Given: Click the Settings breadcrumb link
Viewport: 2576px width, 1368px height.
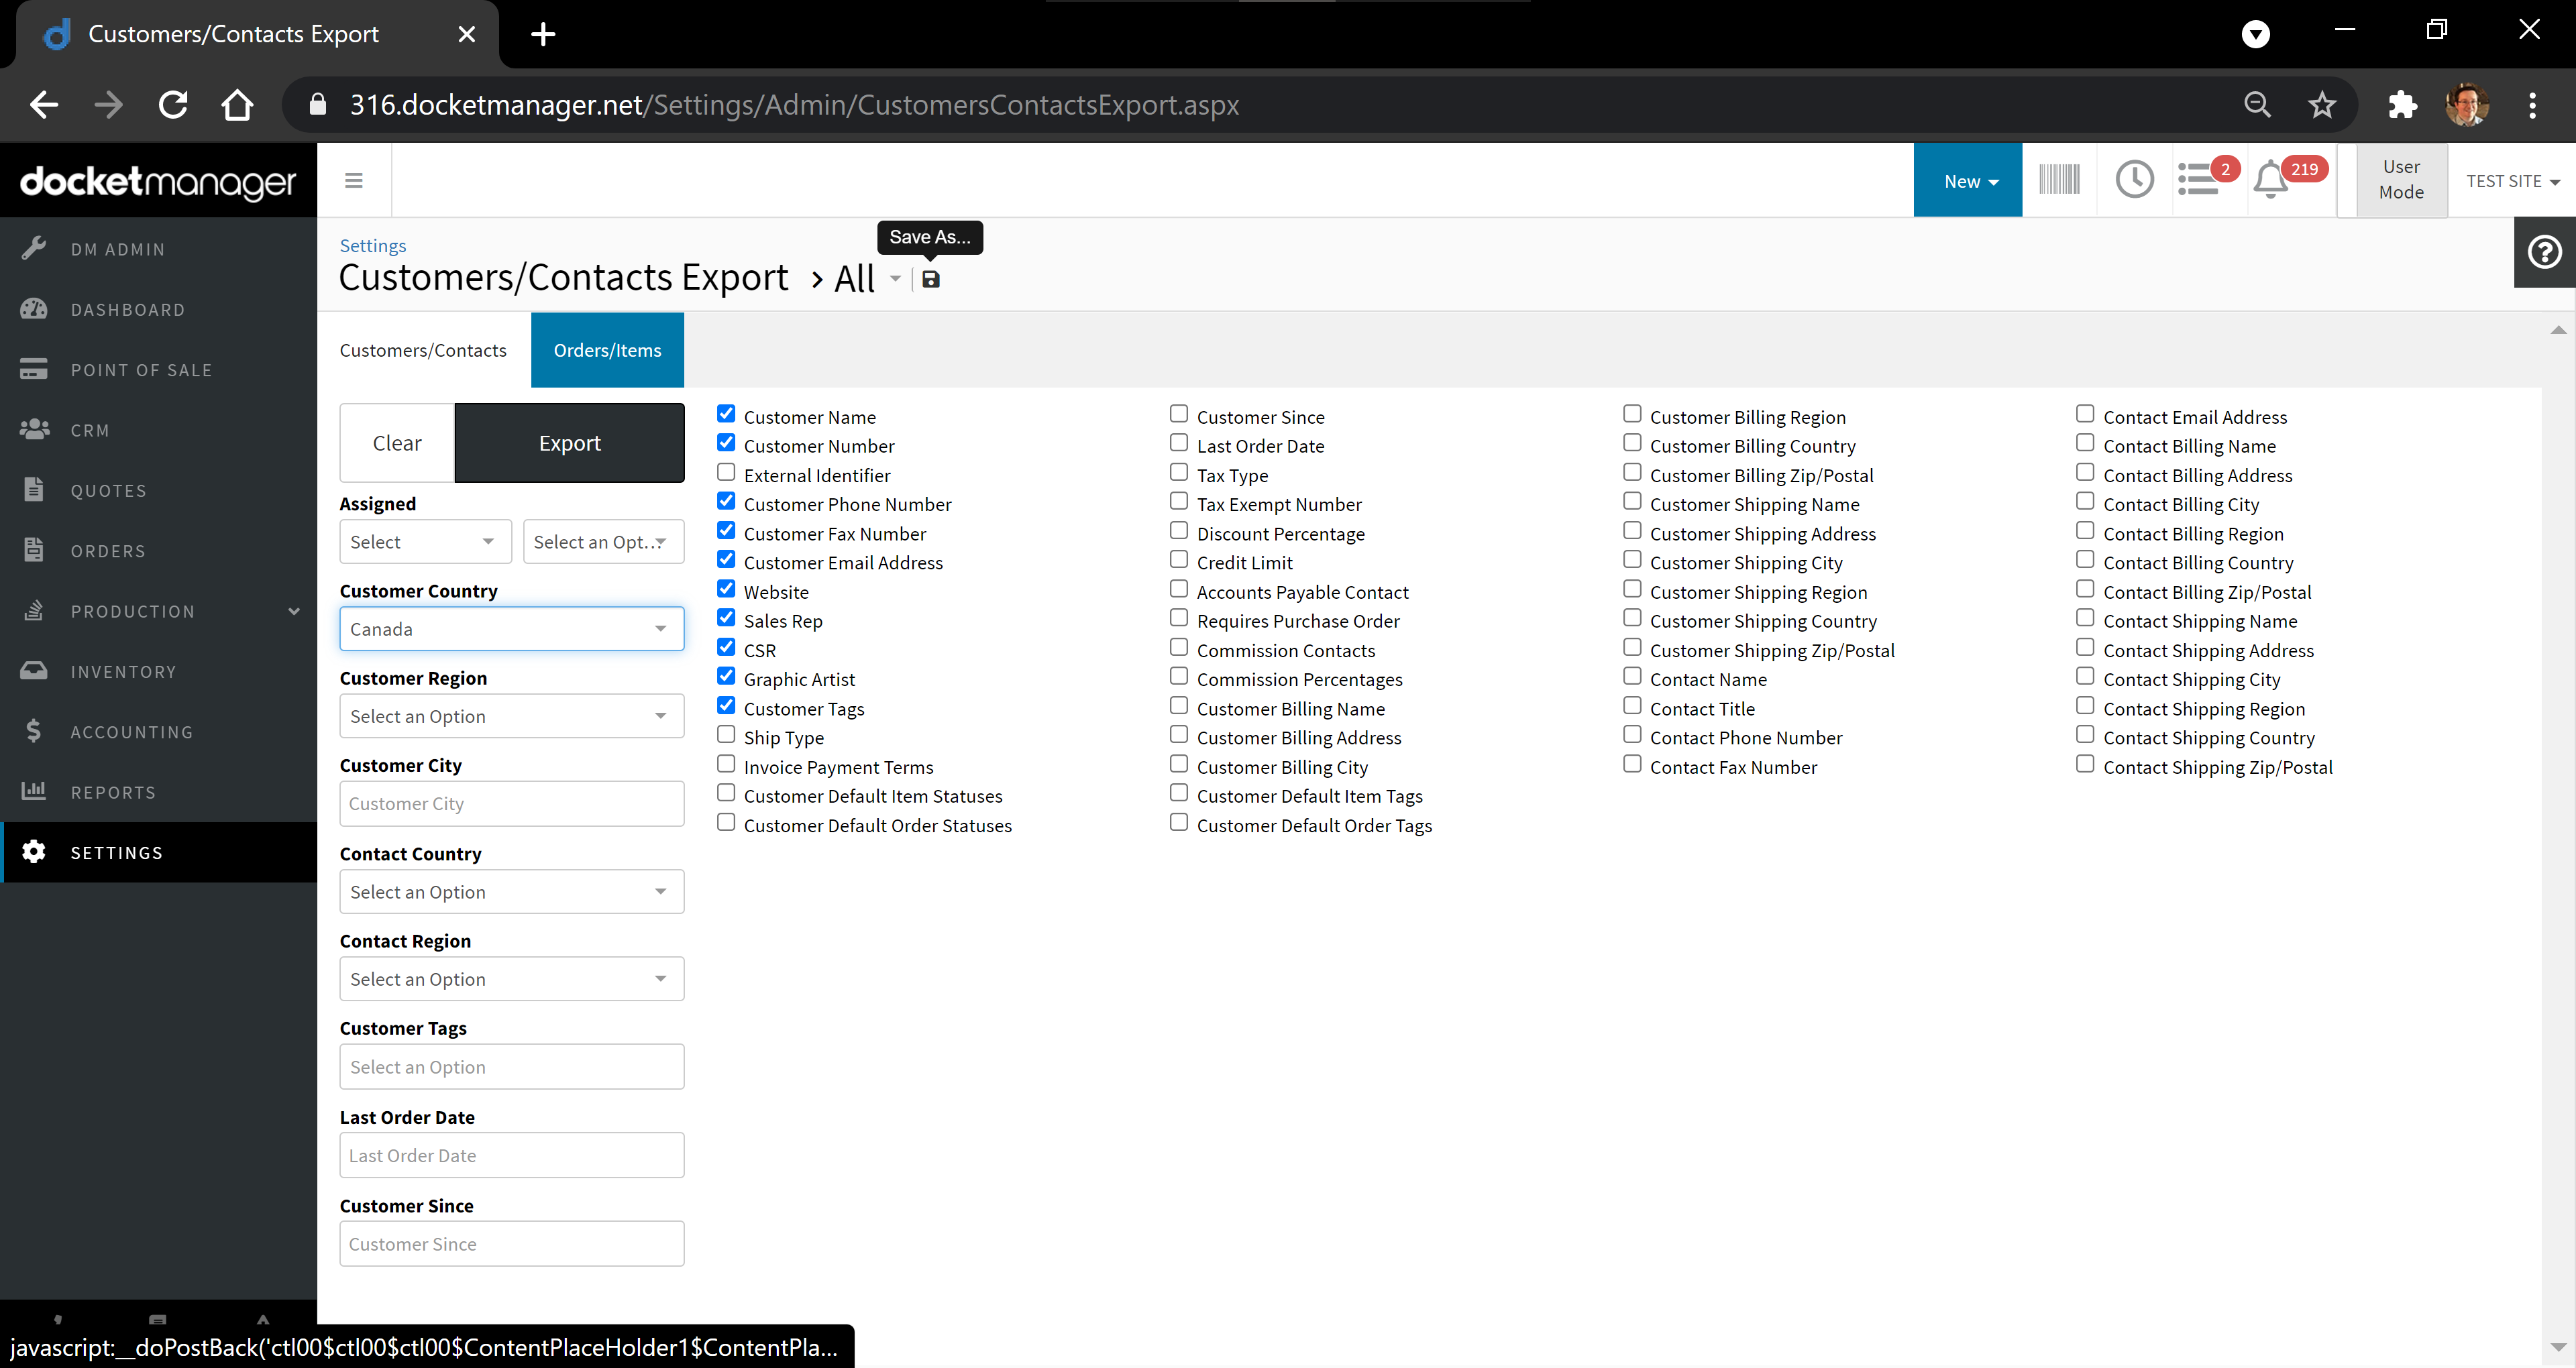Looking at the screenshot, I should 373,245.
